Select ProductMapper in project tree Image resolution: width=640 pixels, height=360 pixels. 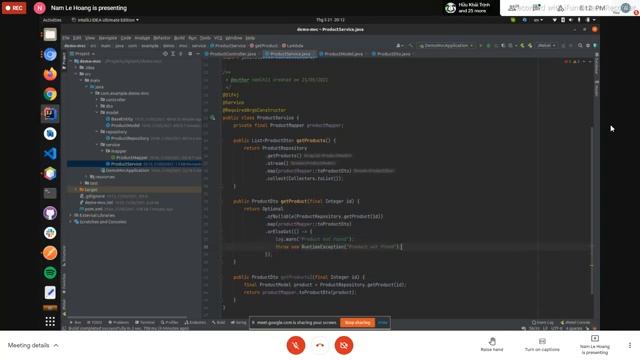131,158
